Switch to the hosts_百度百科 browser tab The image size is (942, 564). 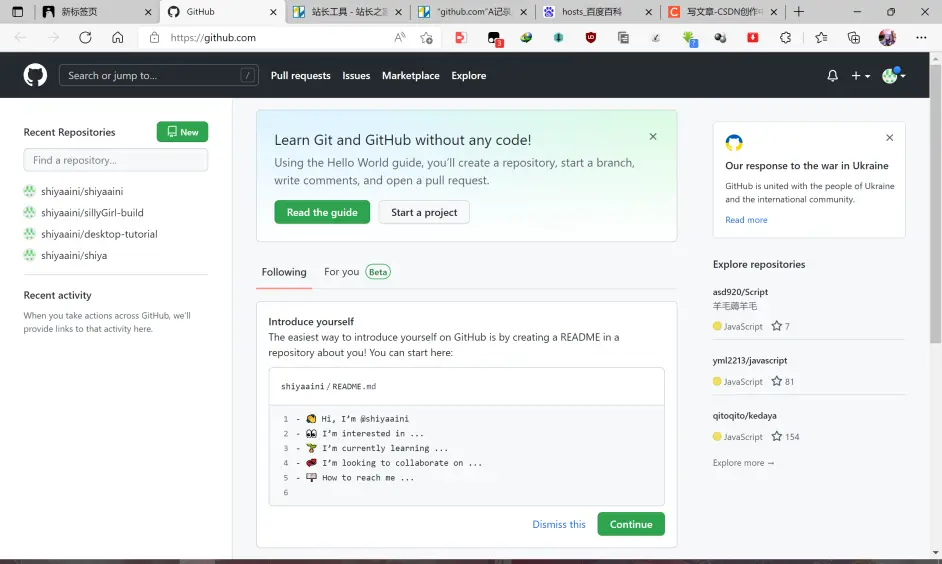point(599,11)
